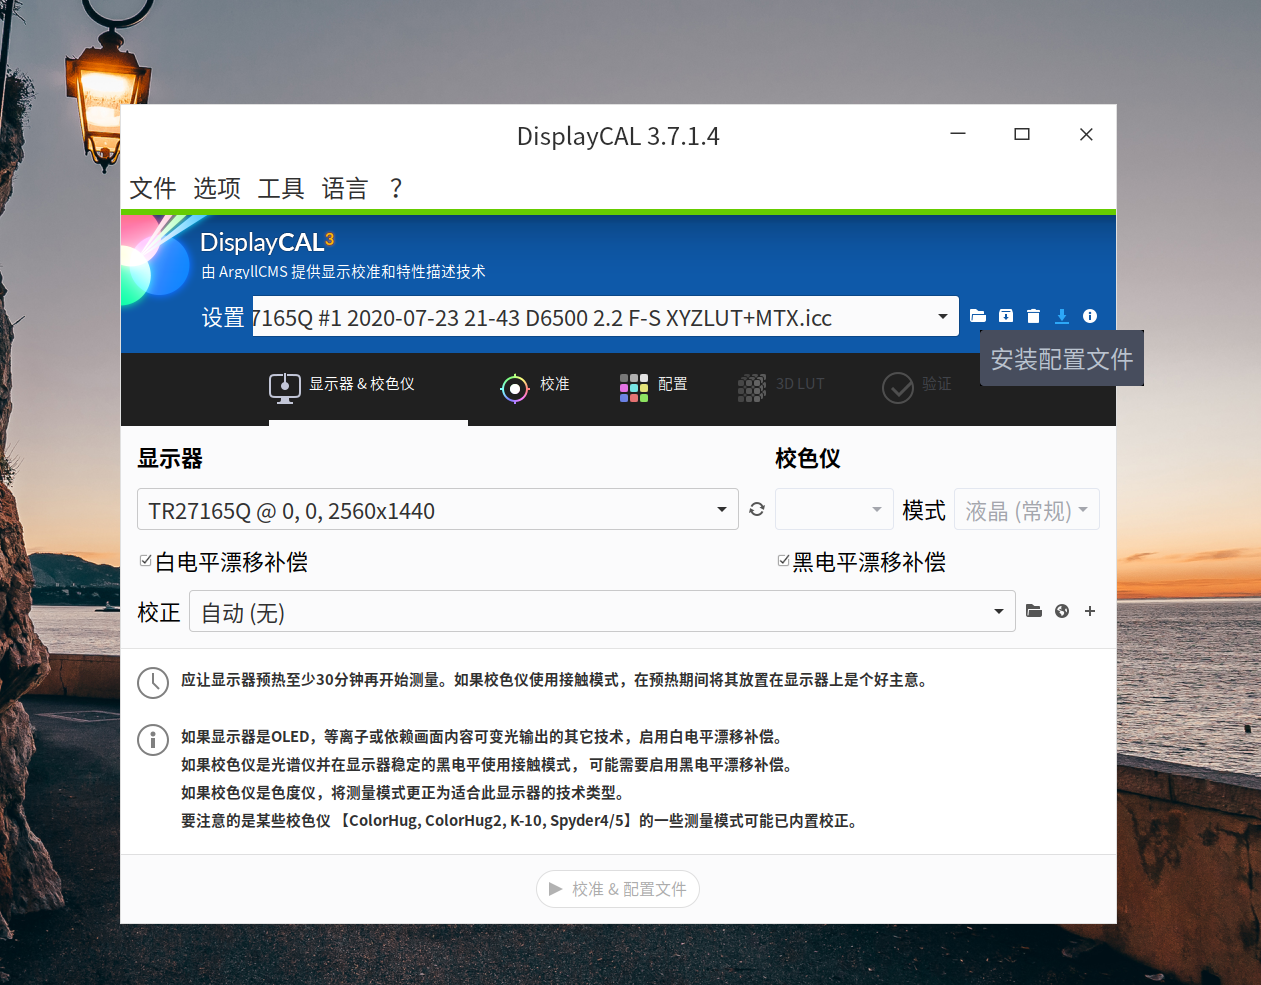Expand the empty 校色仪 instrument dropdown

coord(835,509)
